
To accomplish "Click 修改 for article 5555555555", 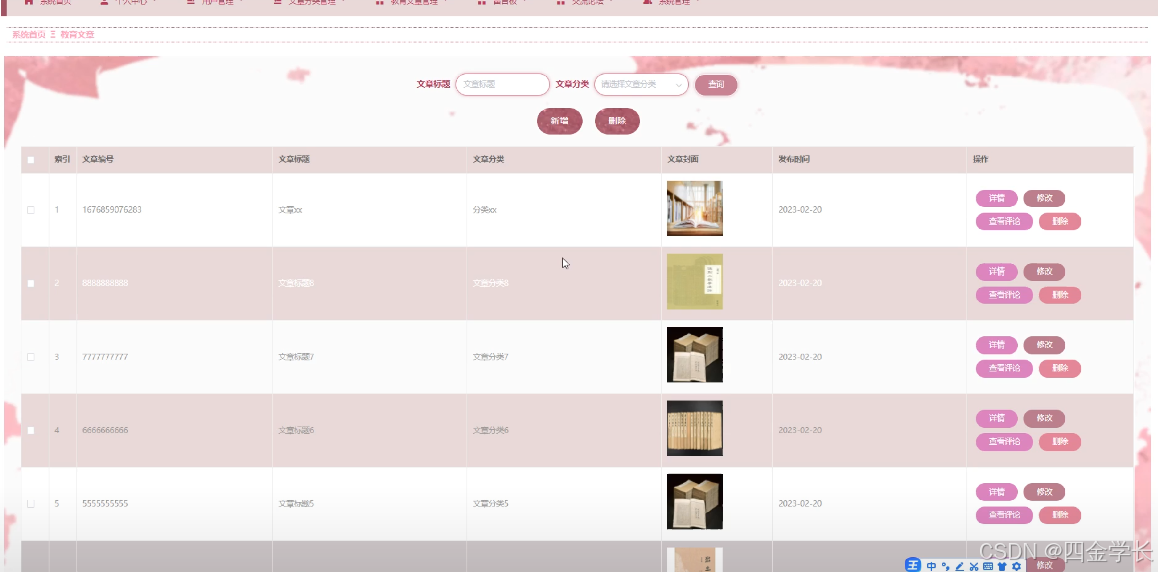I will [x=1044, y=492].
